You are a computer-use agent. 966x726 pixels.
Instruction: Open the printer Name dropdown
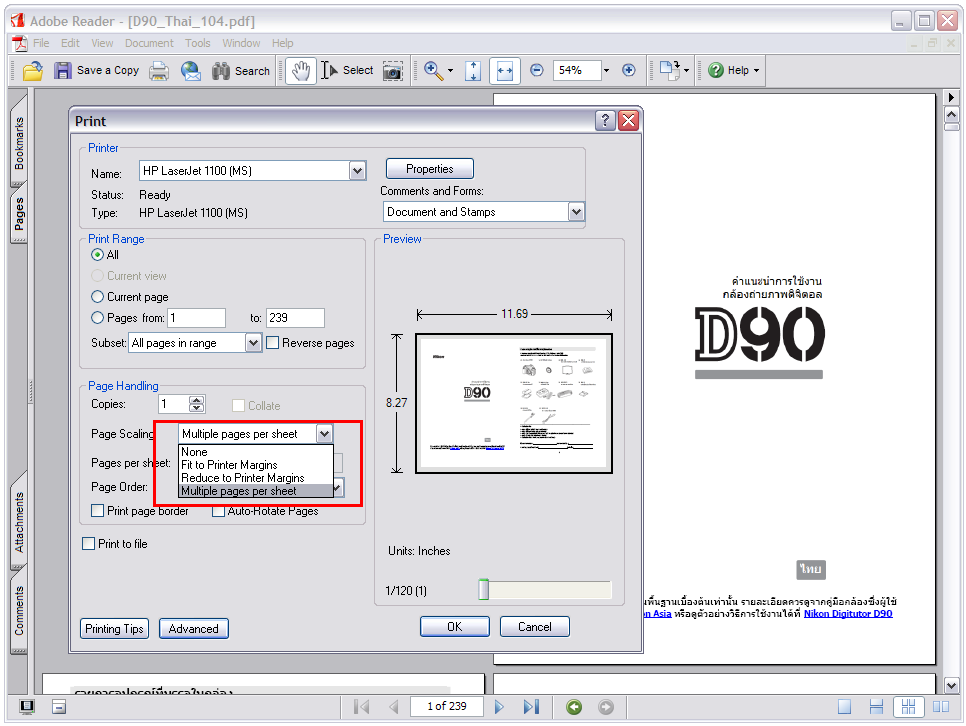(357, 171)
